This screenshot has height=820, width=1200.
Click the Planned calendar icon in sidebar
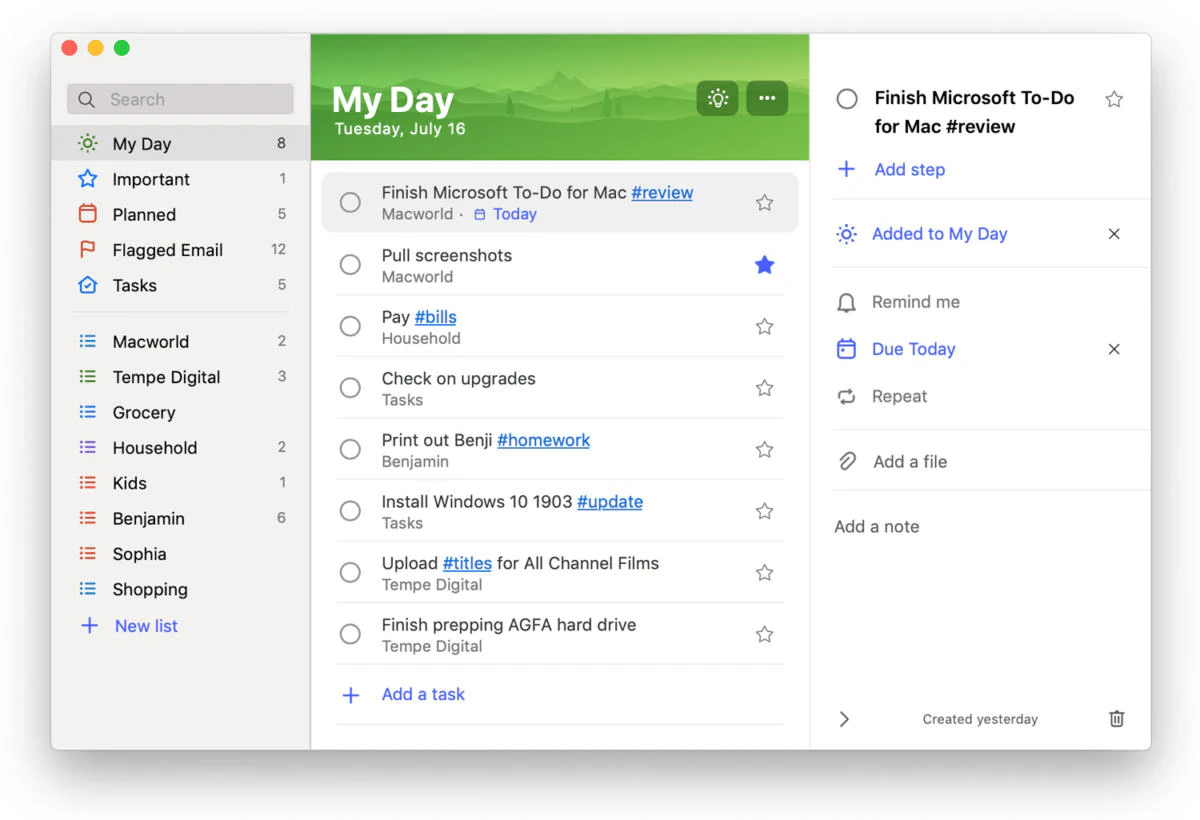click(x=88, y=214)
